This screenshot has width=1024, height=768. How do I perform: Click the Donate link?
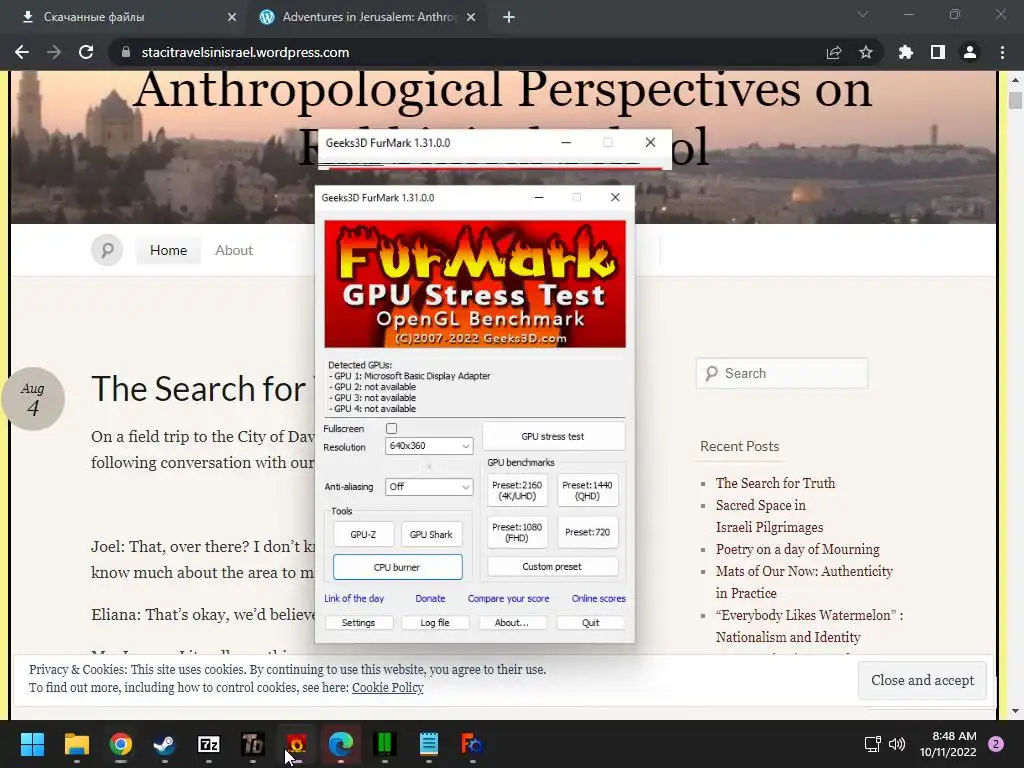click(430, 598)
